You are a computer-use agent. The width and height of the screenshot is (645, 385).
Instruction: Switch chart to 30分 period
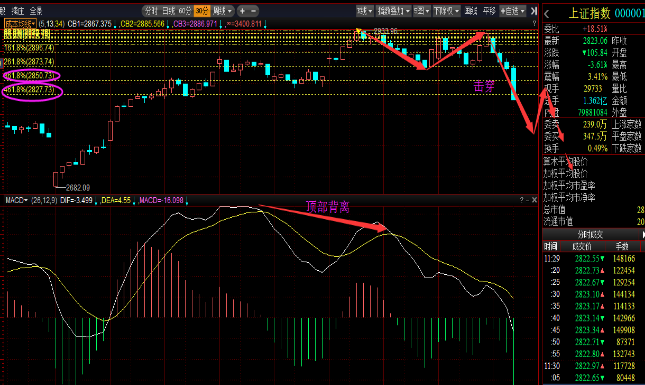202,11
